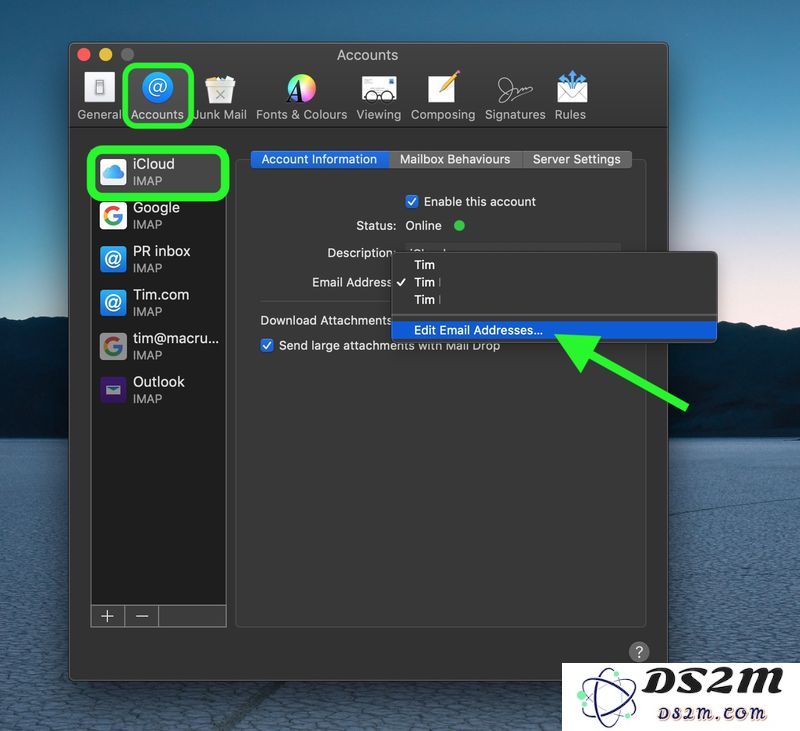Switch to Account Information tab
800x731 pixels.
[x=319, y=159]
